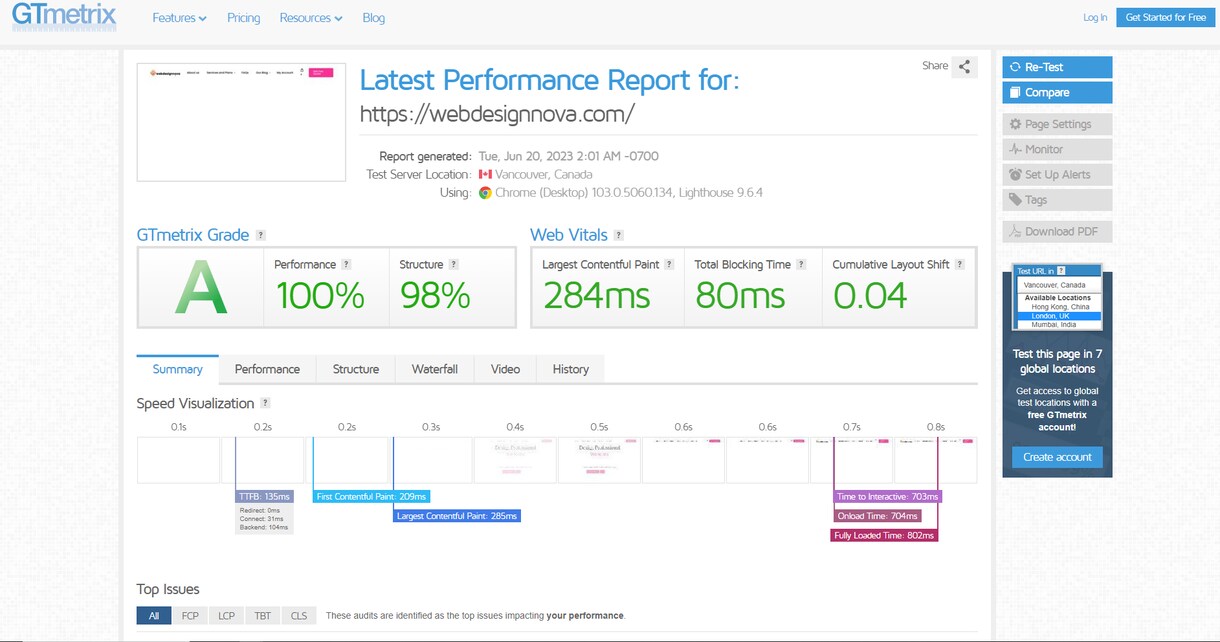Viewport: 1220px width, 642px height.
Task: Click the Compare button
Action: [x=1057, y=93]
